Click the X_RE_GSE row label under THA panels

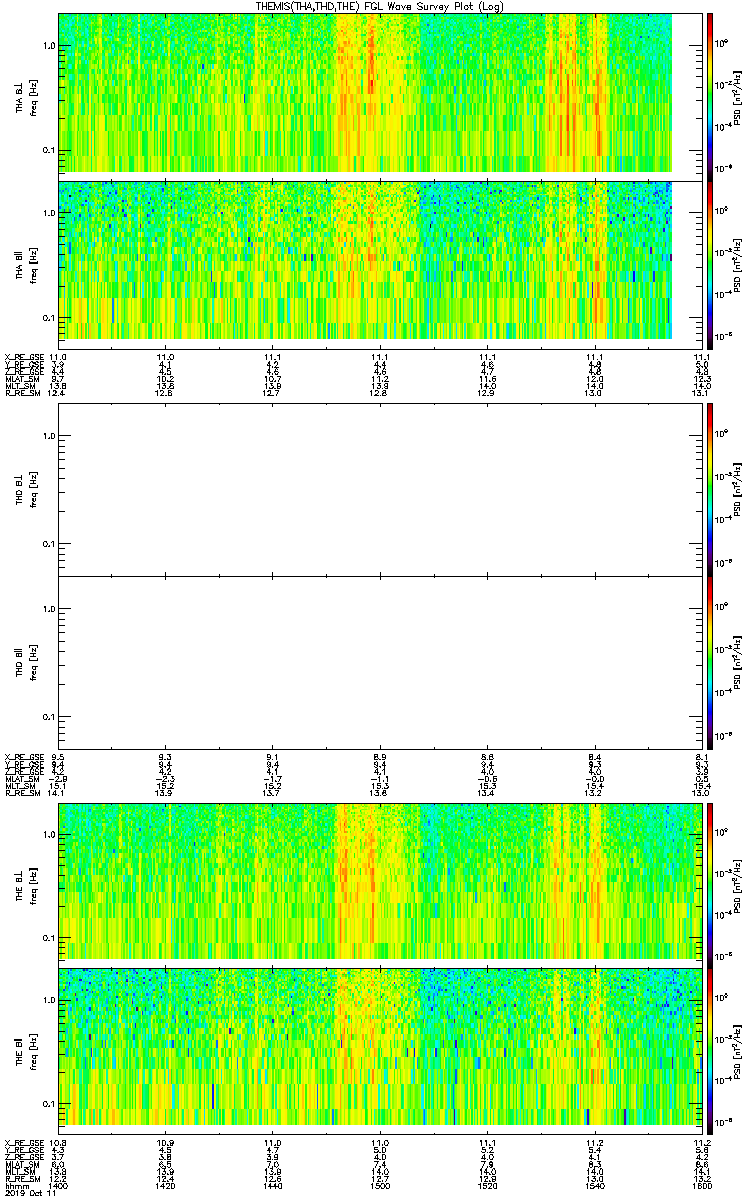[22, 357]
